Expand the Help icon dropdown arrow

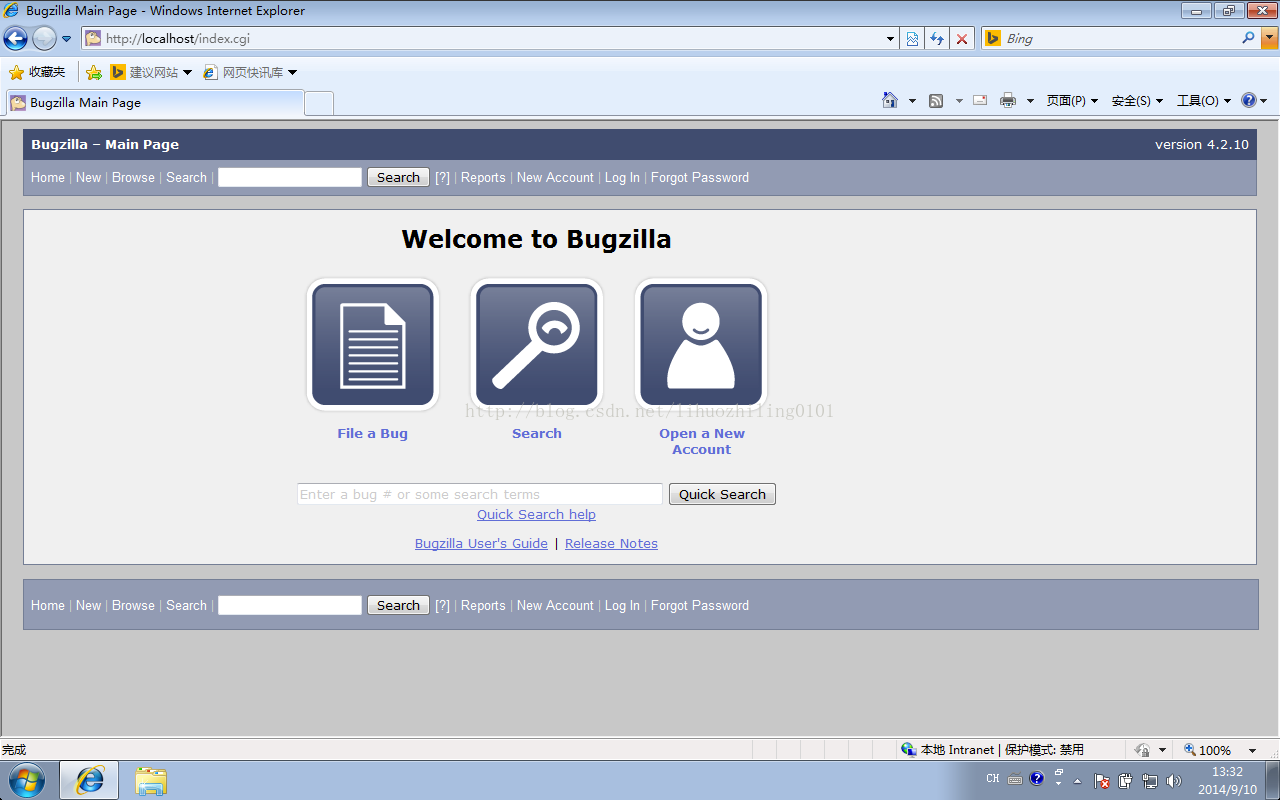point(1264,101)
